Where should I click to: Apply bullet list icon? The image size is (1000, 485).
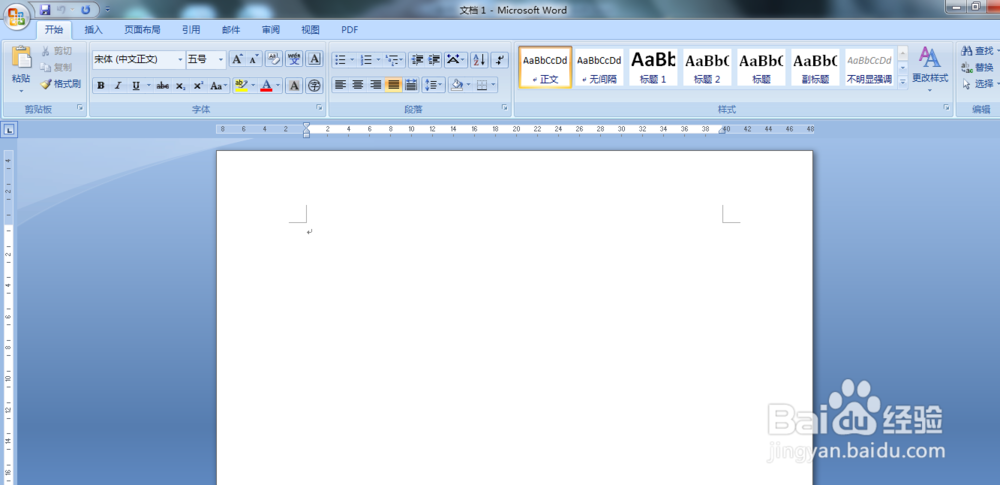[x=341, y=60]
